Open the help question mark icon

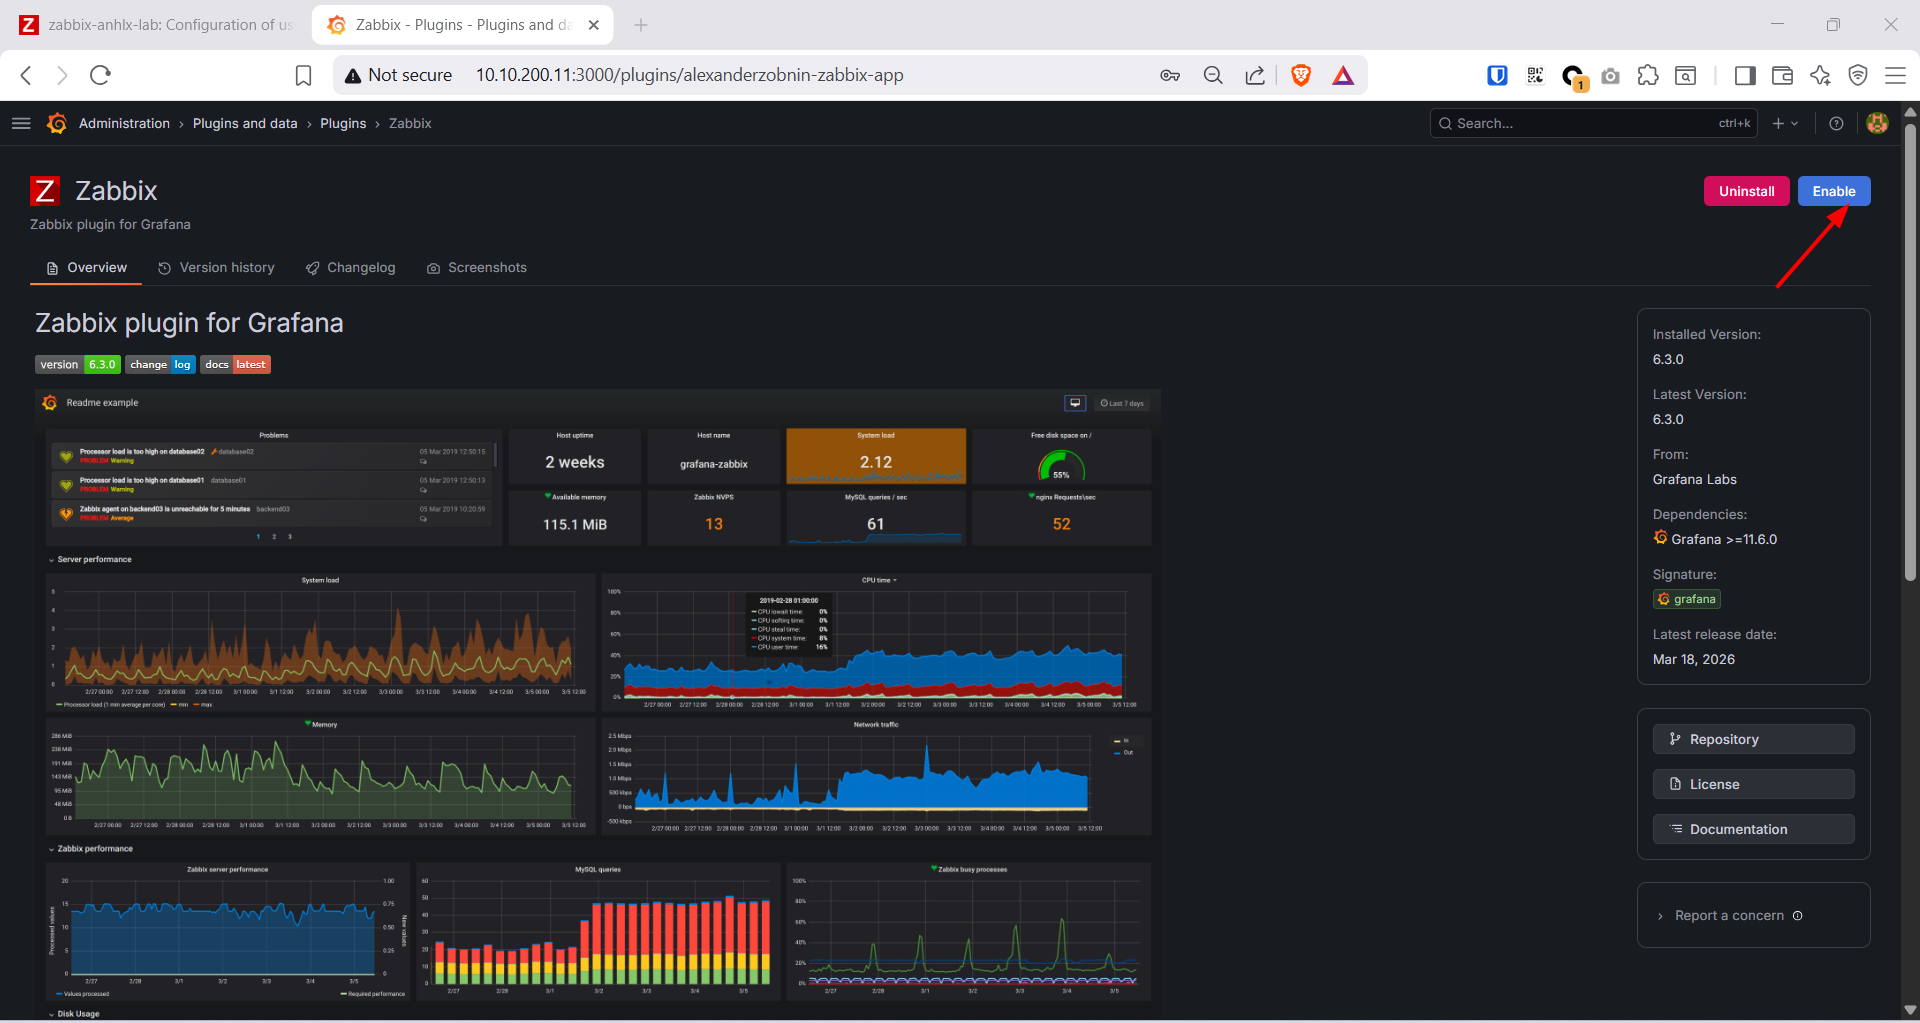click(x=1836, y=123)
